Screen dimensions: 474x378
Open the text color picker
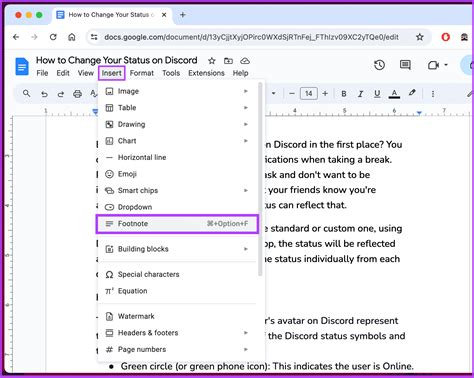tap(394, 94)
